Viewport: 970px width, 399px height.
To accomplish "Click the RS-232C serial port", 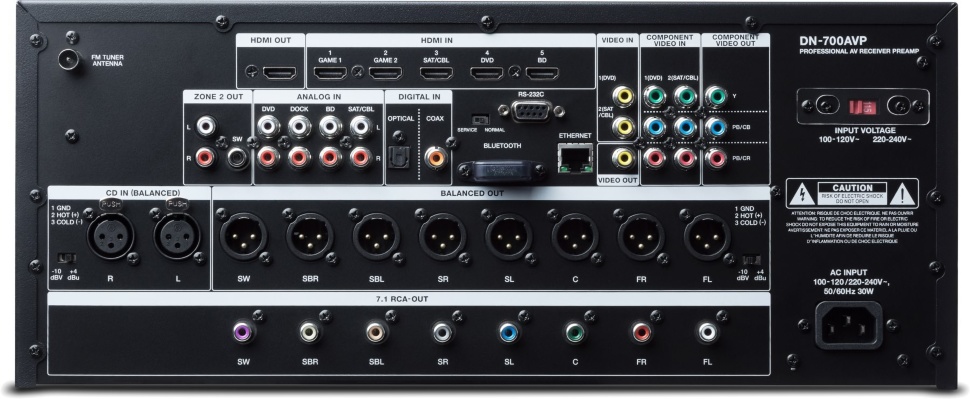I will 531,111.
